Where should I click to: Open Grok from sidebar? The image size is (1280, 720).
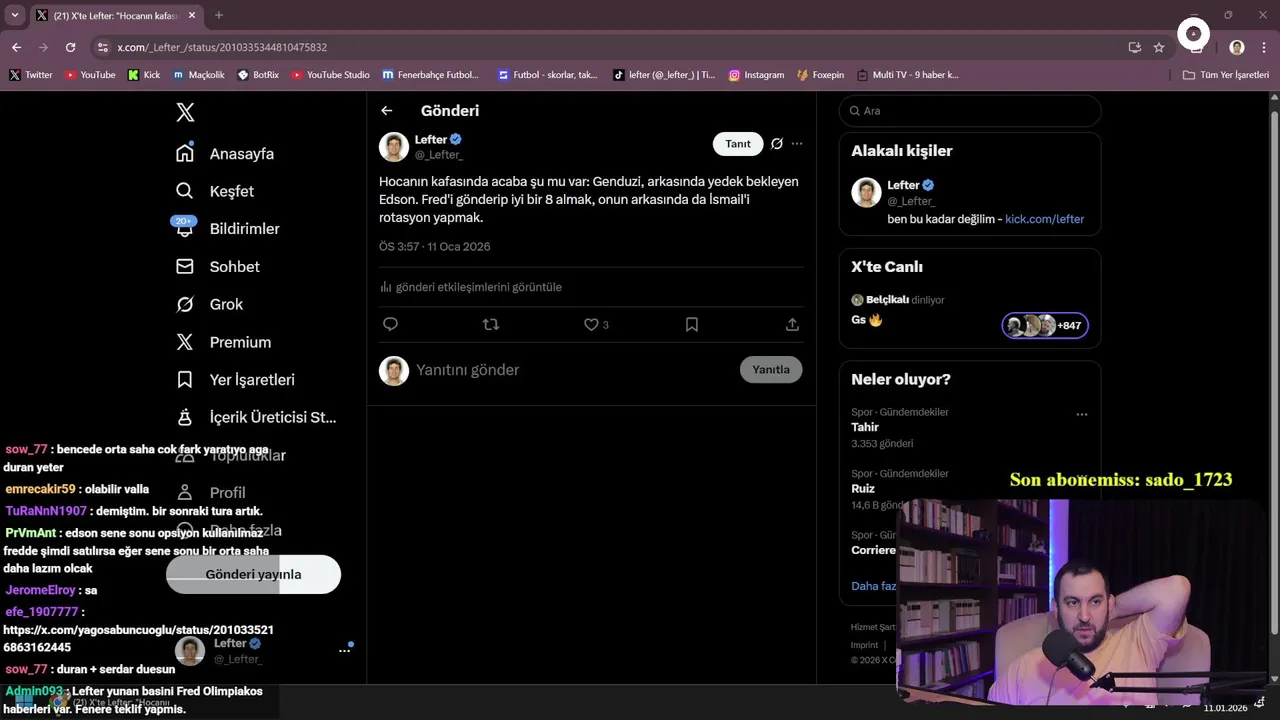[210, 304]
